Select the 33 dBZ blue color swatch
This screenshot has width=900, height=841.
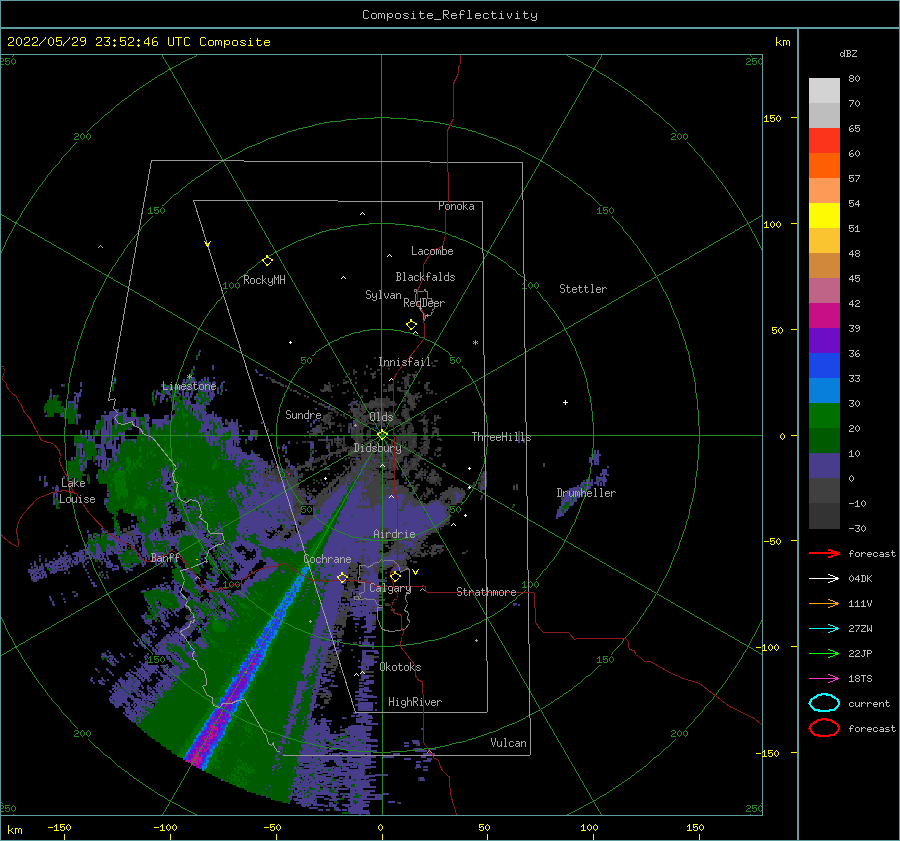pos(824,390)
